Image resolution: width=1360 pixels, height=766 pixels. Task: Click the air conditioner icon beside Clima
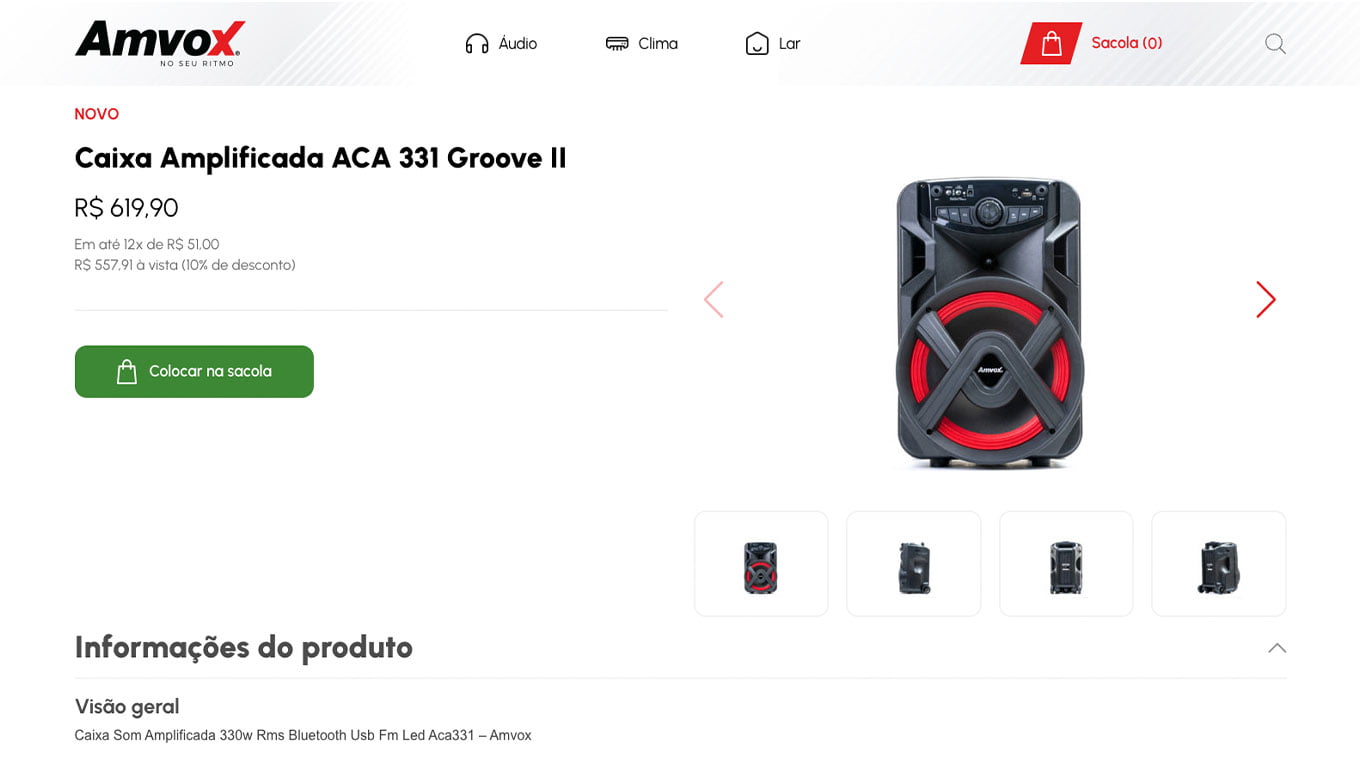coord(617,44)
